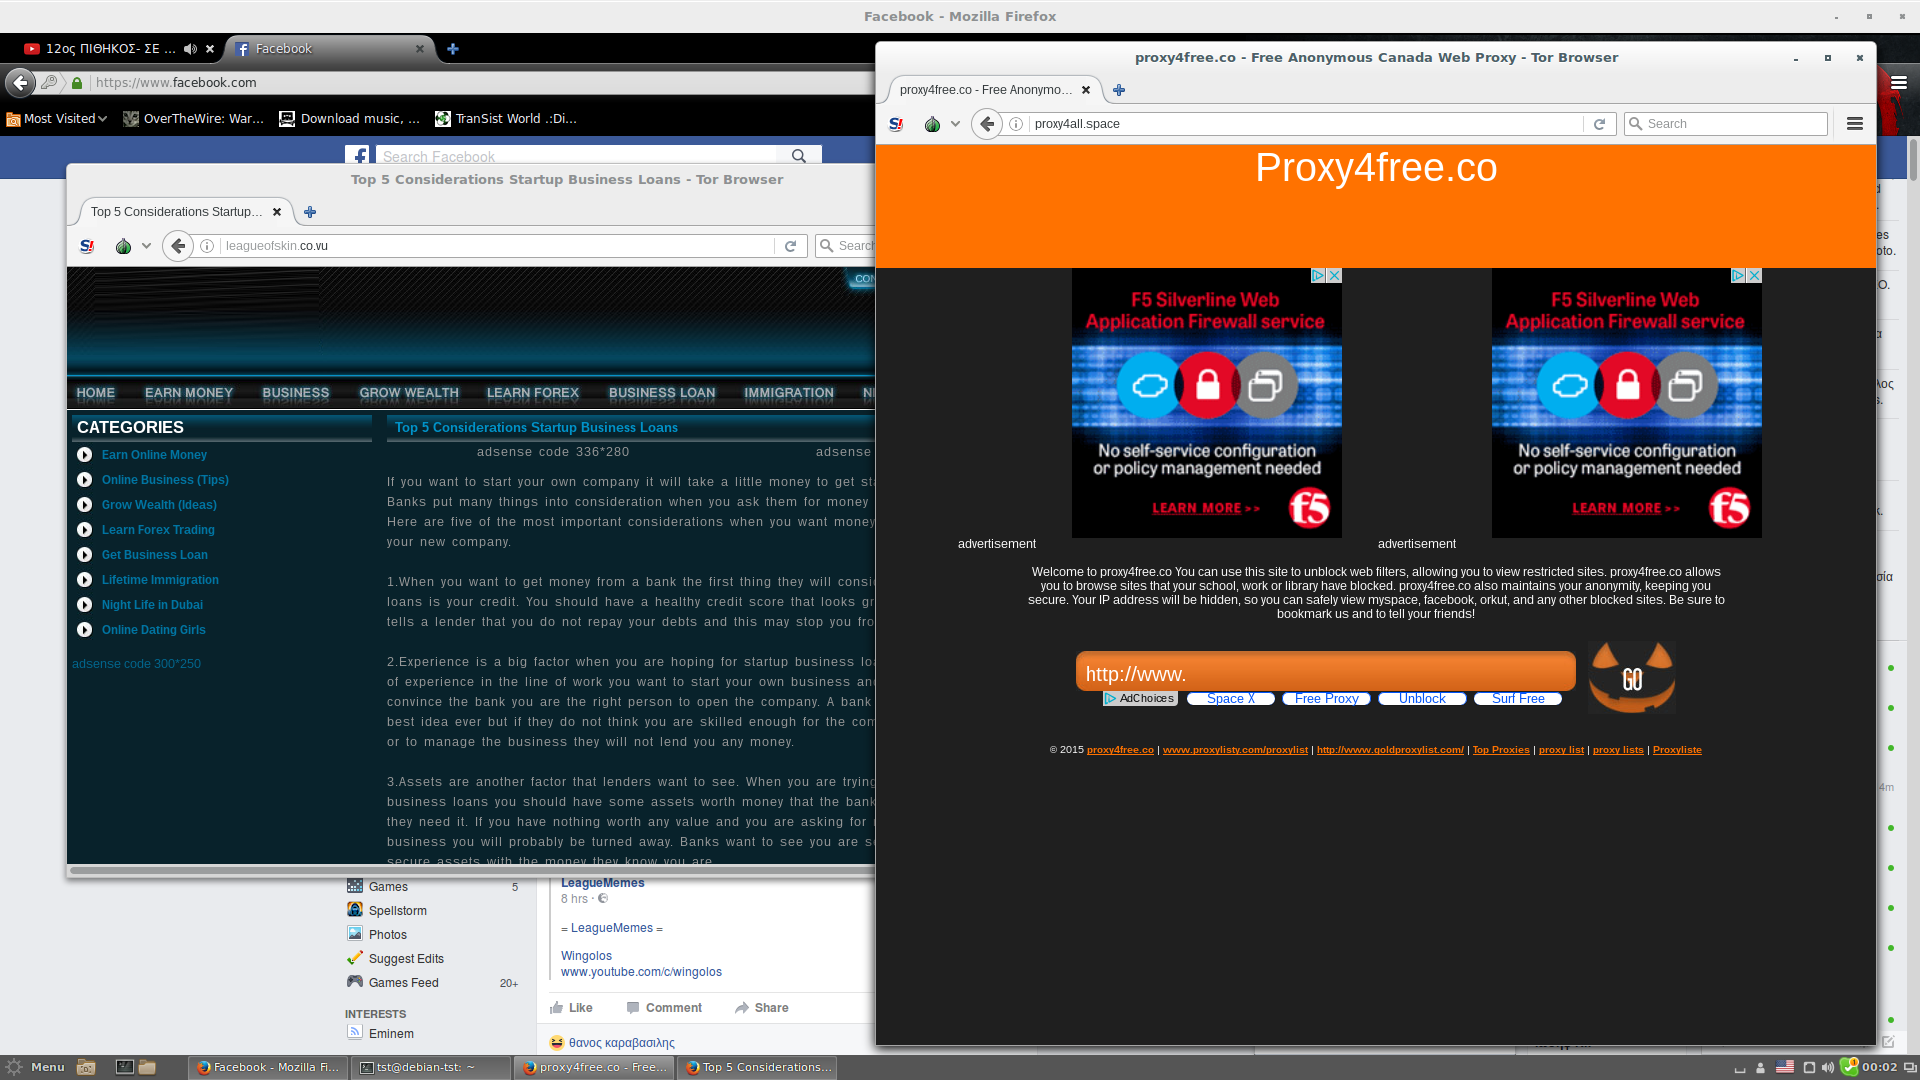Open new tab in proxy4free Tor Browser
This screenshot has height=1080, width=1920.
[1119, 90]
